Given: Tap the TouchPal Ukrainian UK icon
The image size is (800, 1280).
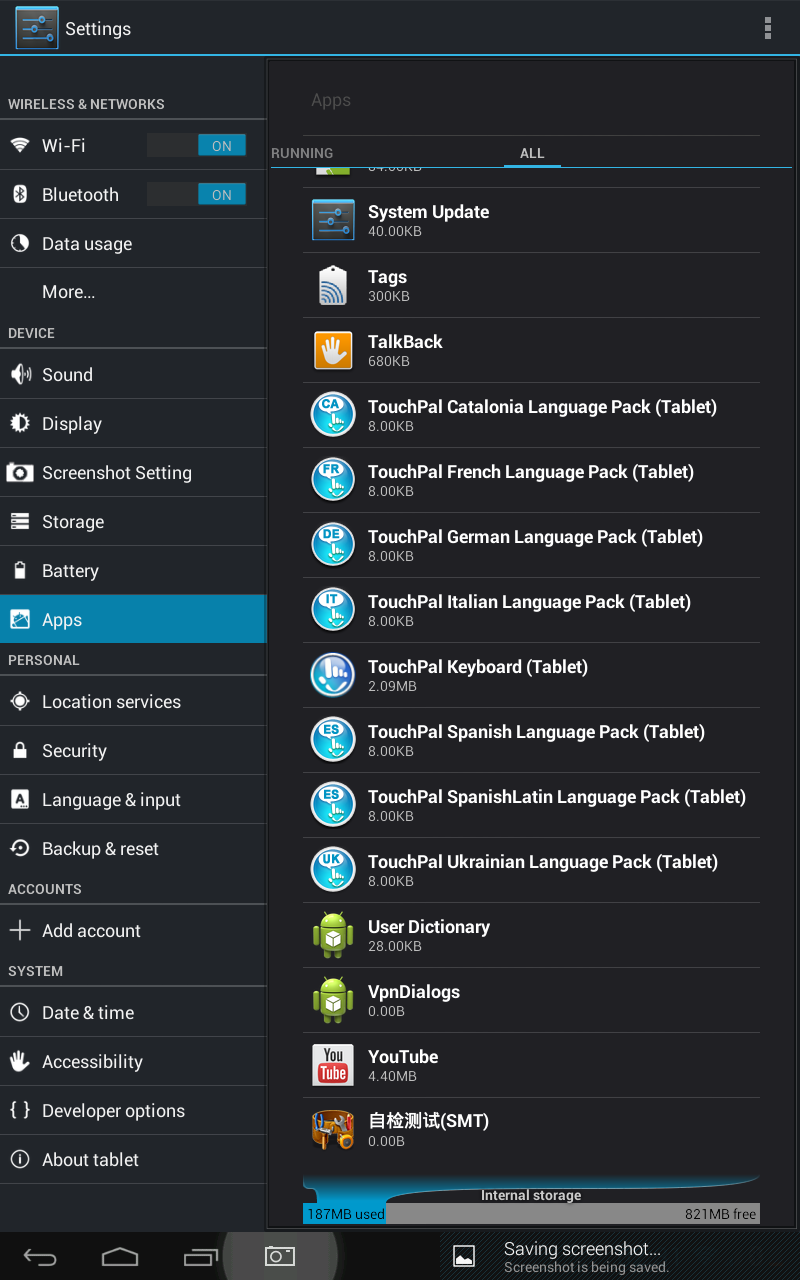Looking at the screenshot, I should click(x=333, y=870).
